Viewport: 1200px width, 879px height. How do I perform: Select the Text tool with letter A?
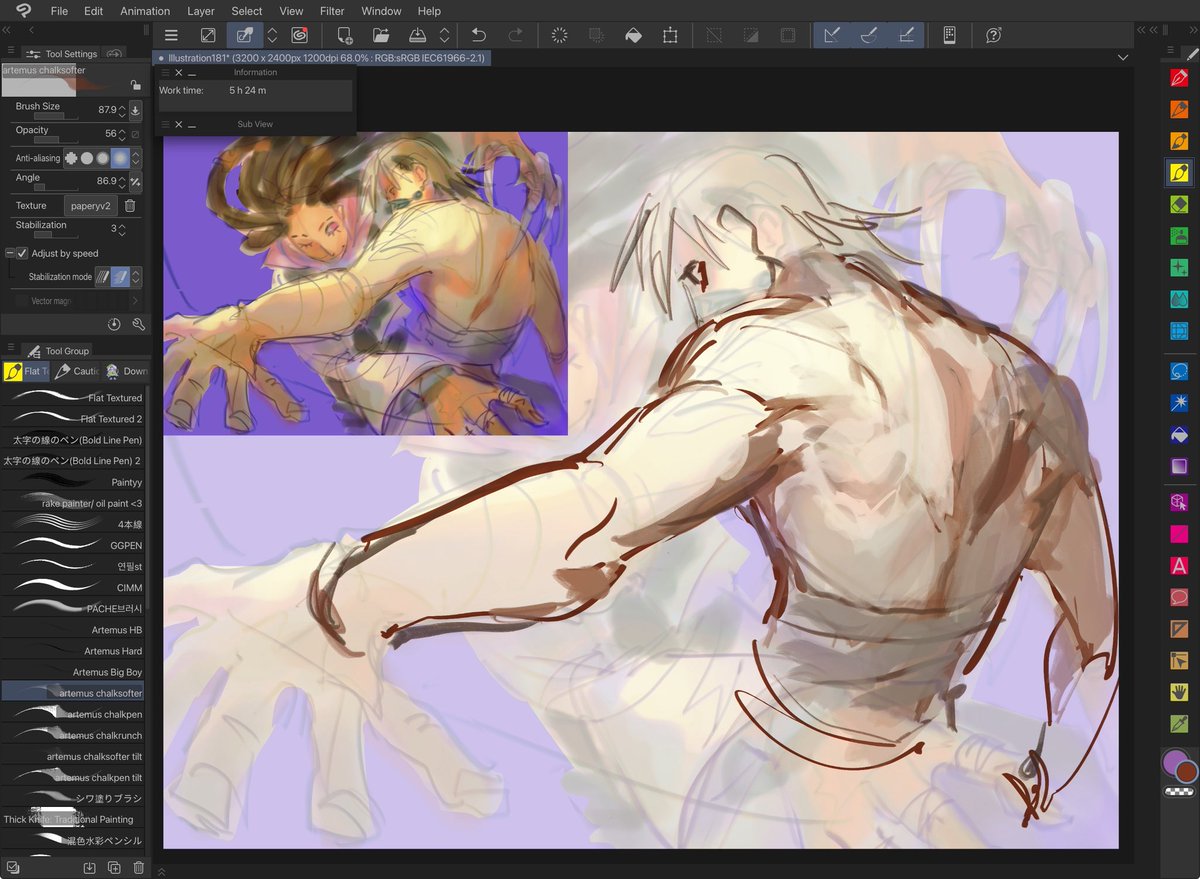point(1179,566)
